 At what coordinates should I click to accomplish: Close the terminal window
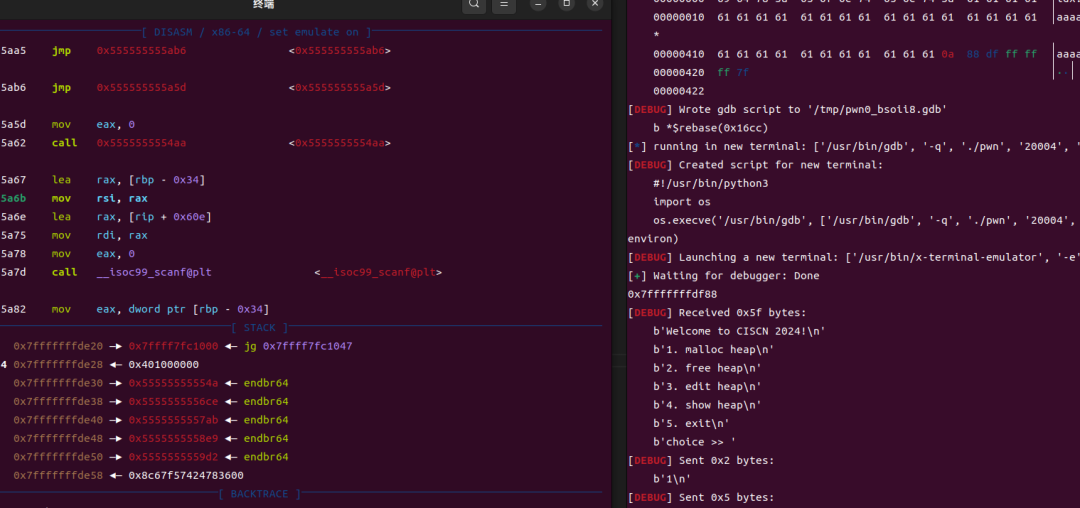pos(595,4)
